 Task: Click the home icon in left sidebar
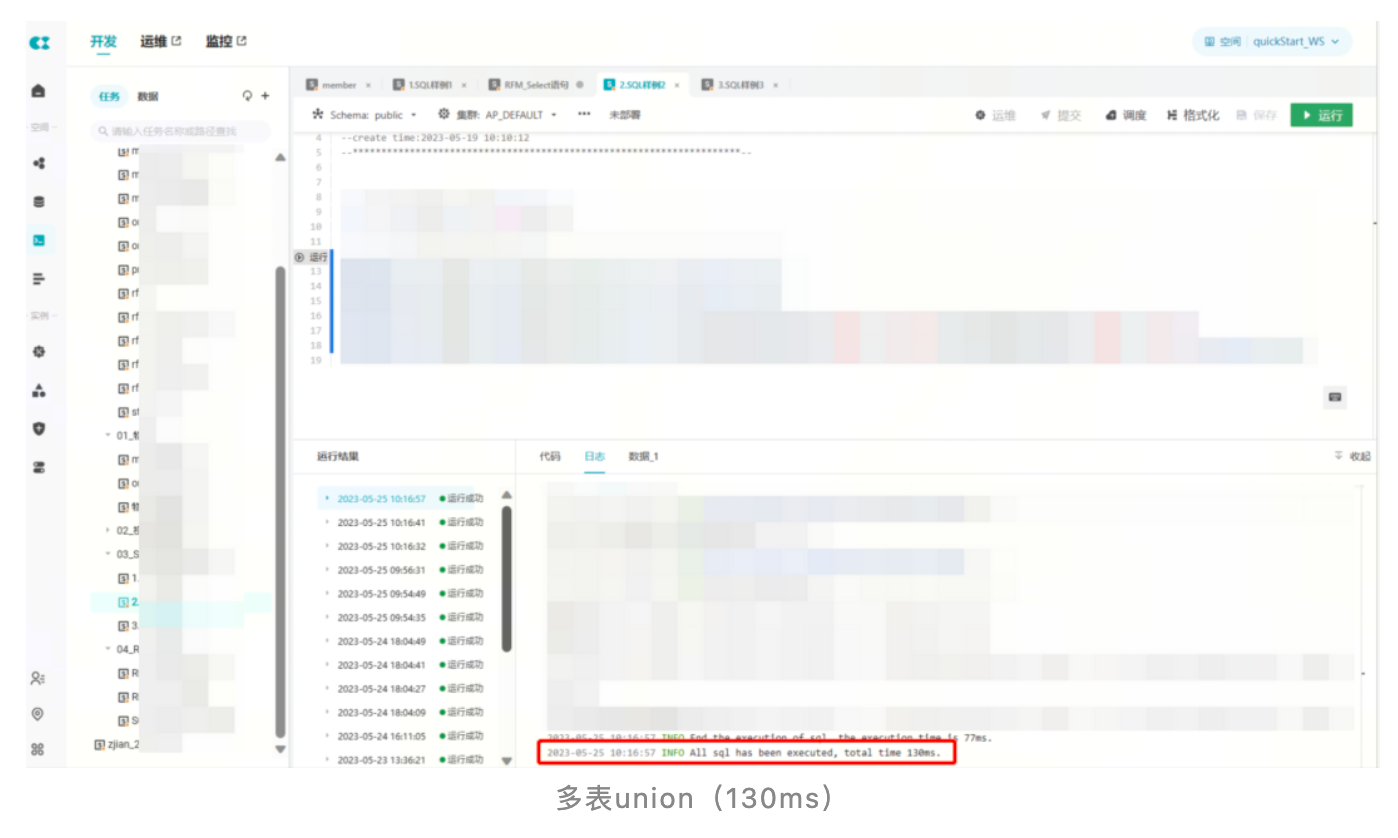[38, 91]
